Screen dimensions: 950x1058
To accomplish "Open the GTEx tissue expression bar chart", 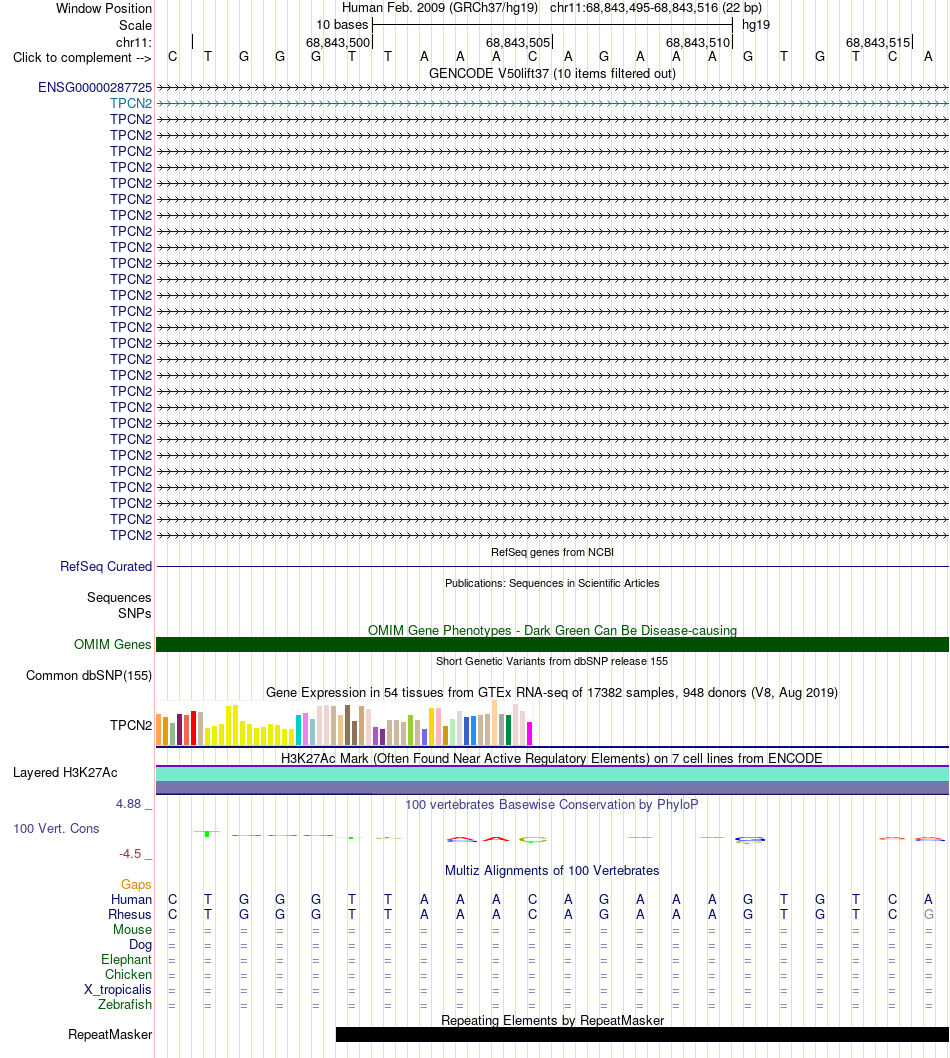I will [344, 723].
